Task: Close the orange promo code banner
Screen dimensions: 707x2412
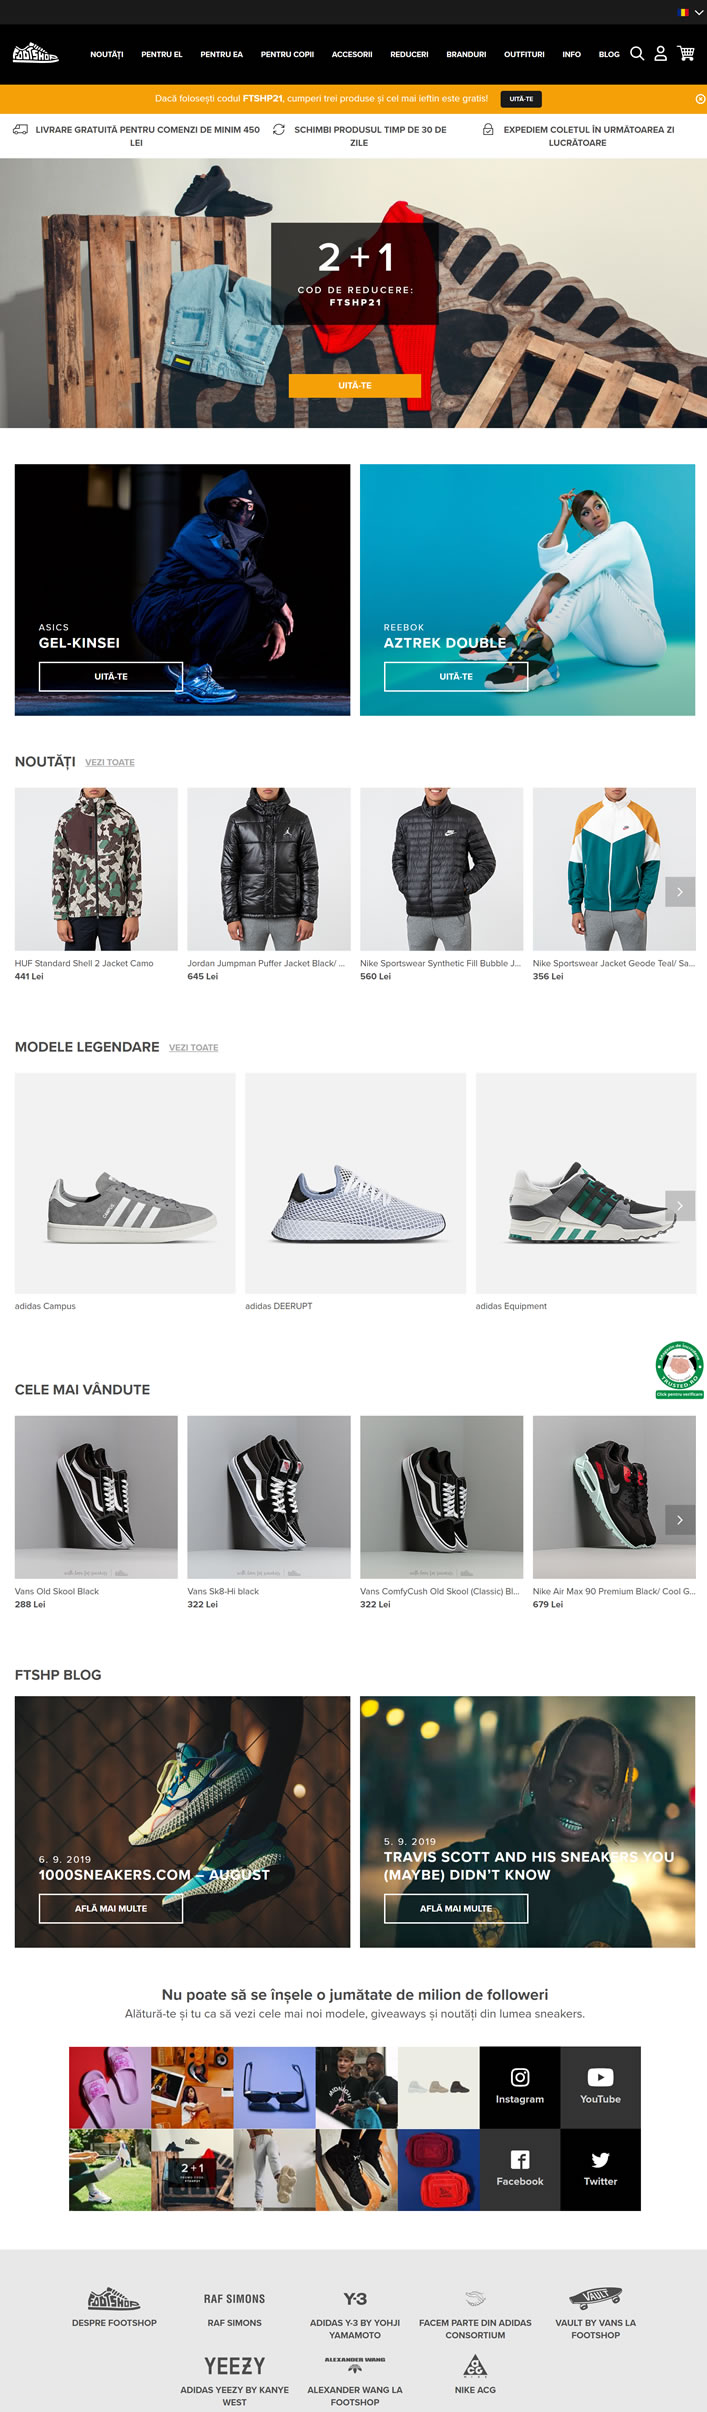Action: click(700, 99)
